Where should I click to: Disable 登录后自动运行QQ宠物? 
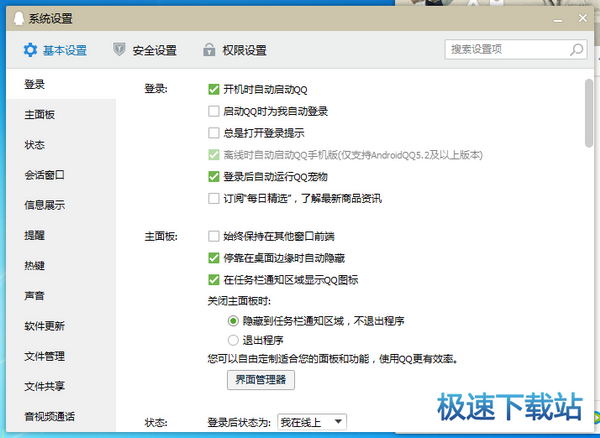click(x=214, y=177)
